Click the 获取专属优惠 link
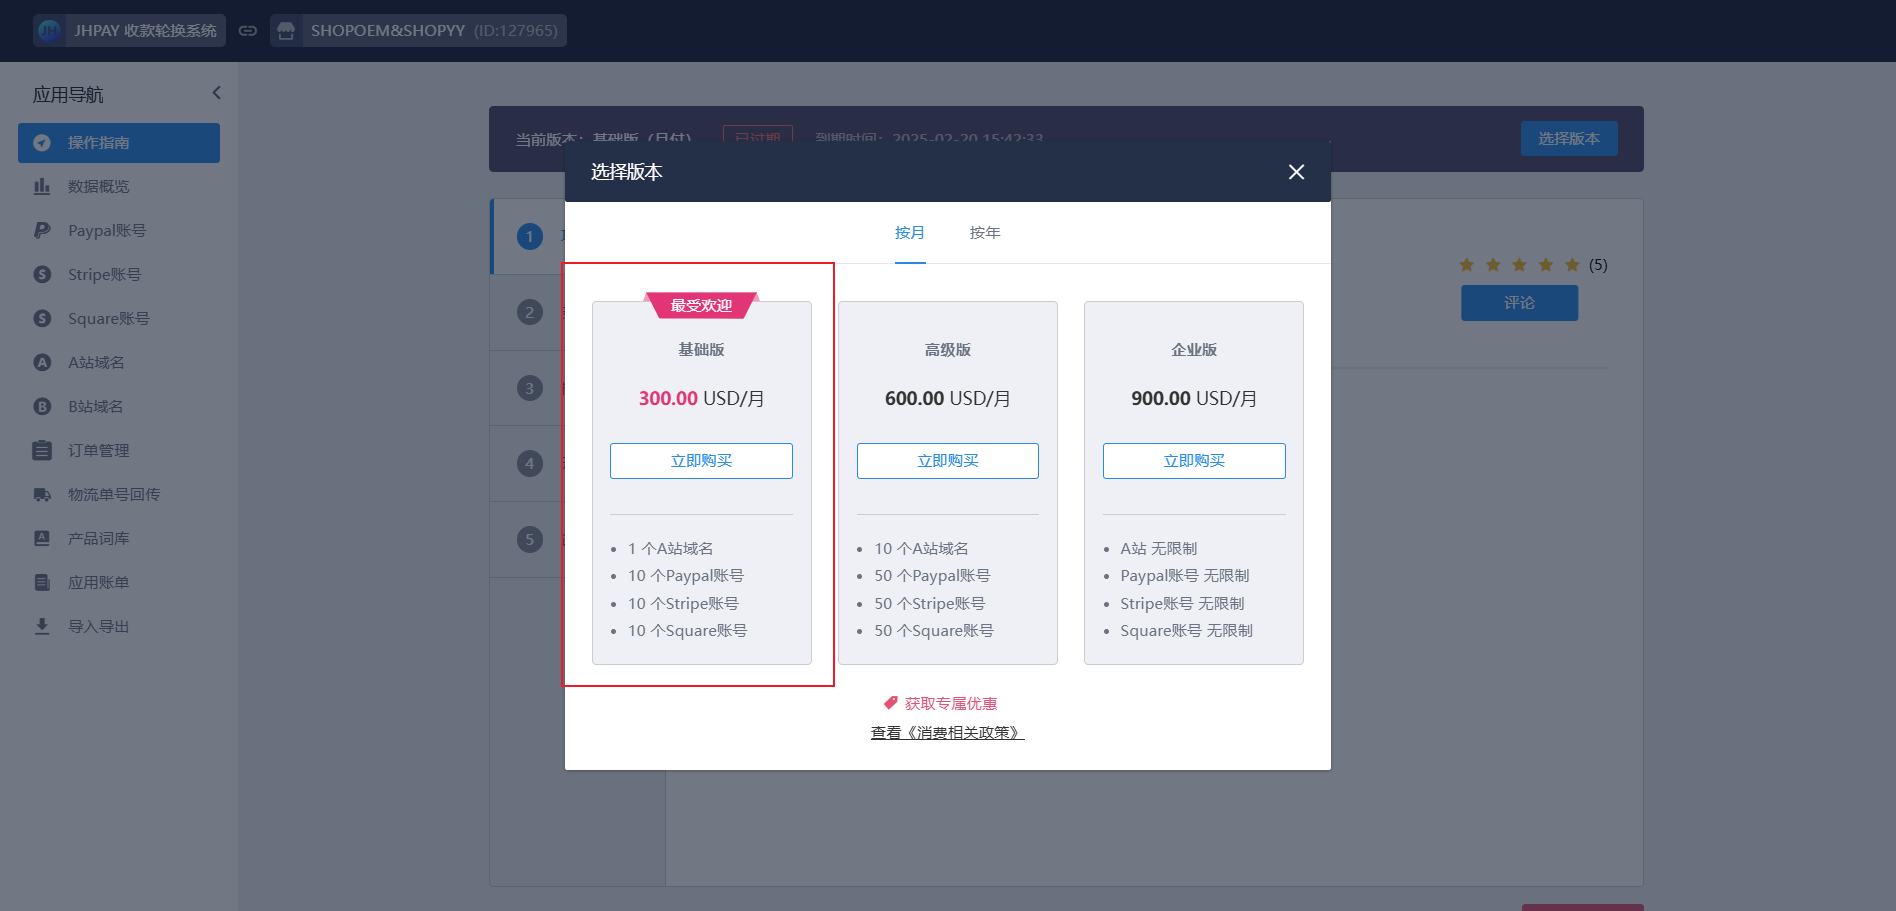The height and width of the screenshot is (911, 1896). pyautogui.click(x=951, y=703)
